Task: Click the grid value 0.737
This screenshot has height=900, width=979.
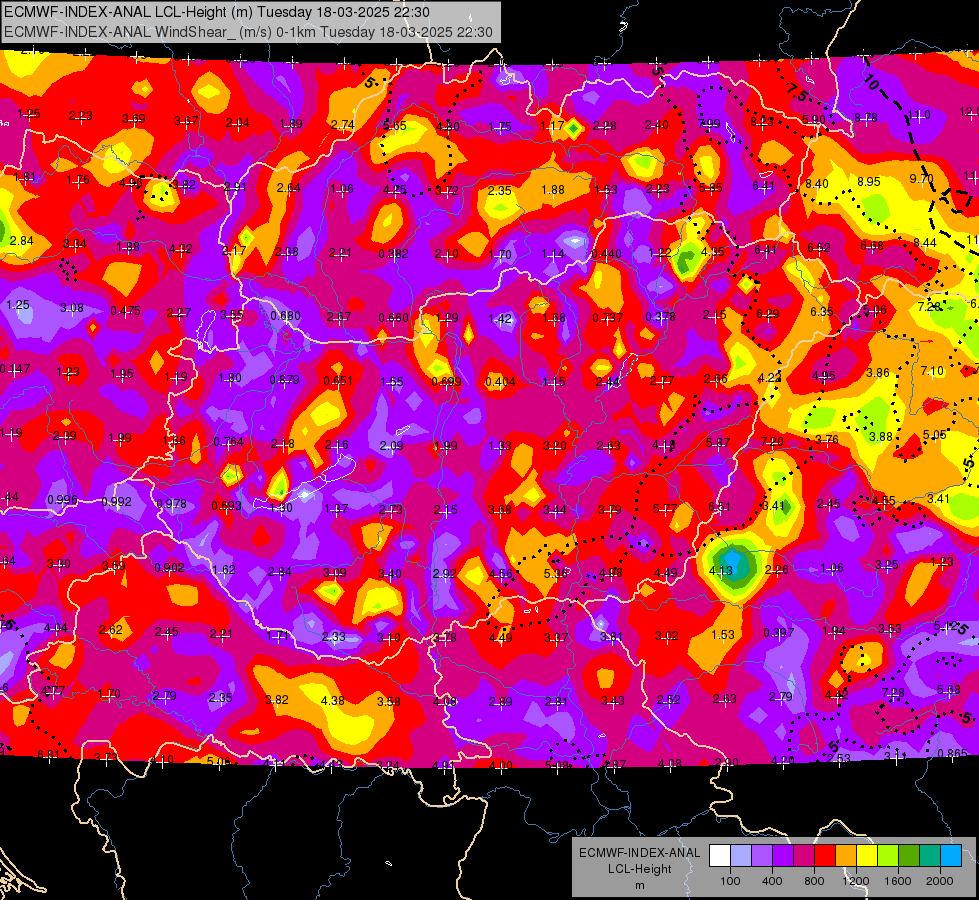Action: click(x=608, y=318)
